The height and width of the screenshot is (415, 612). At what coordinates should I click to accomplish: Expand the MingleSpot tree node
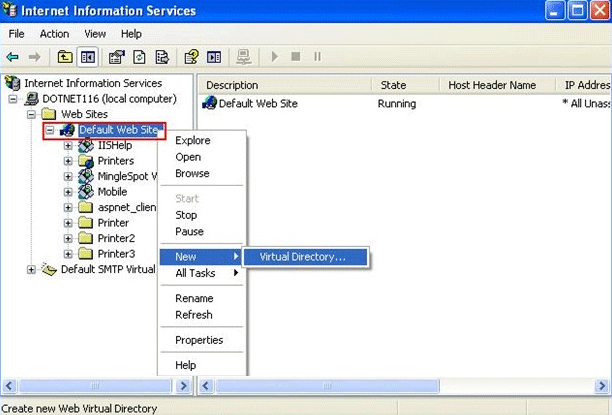pos(68,176)
